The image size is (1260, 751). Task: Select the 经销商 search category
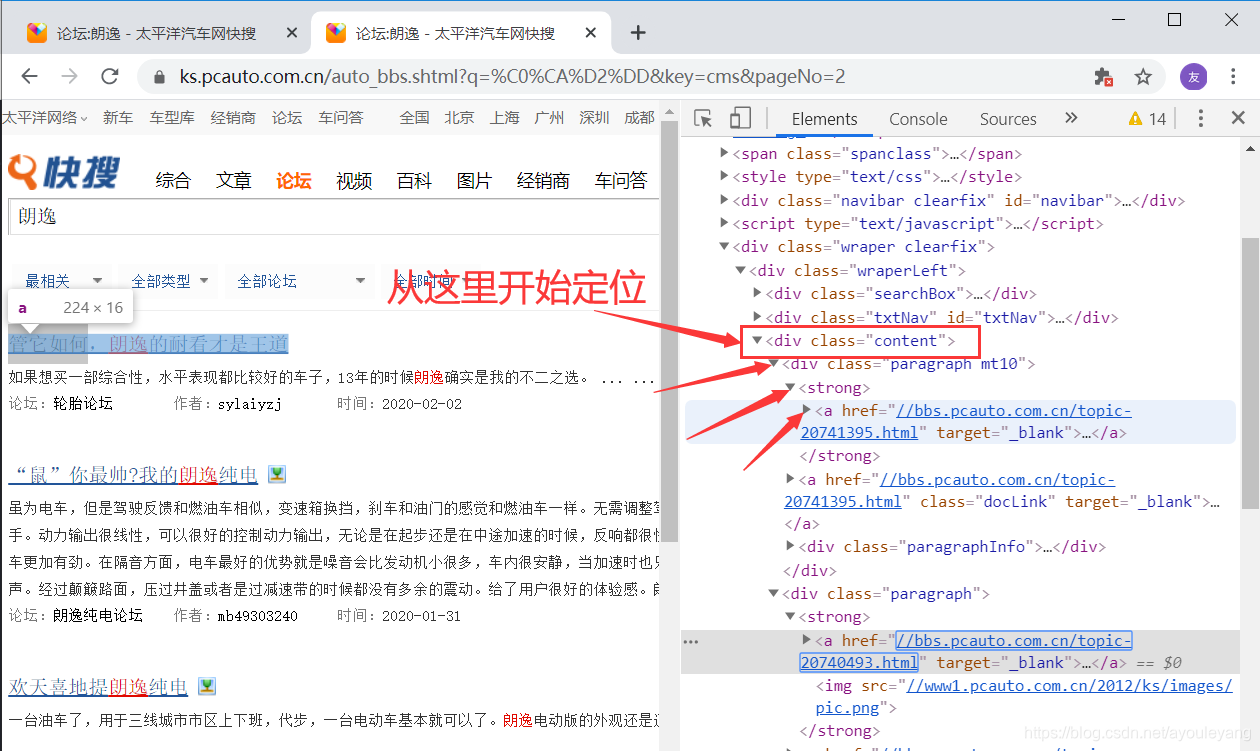coord(543,180)
